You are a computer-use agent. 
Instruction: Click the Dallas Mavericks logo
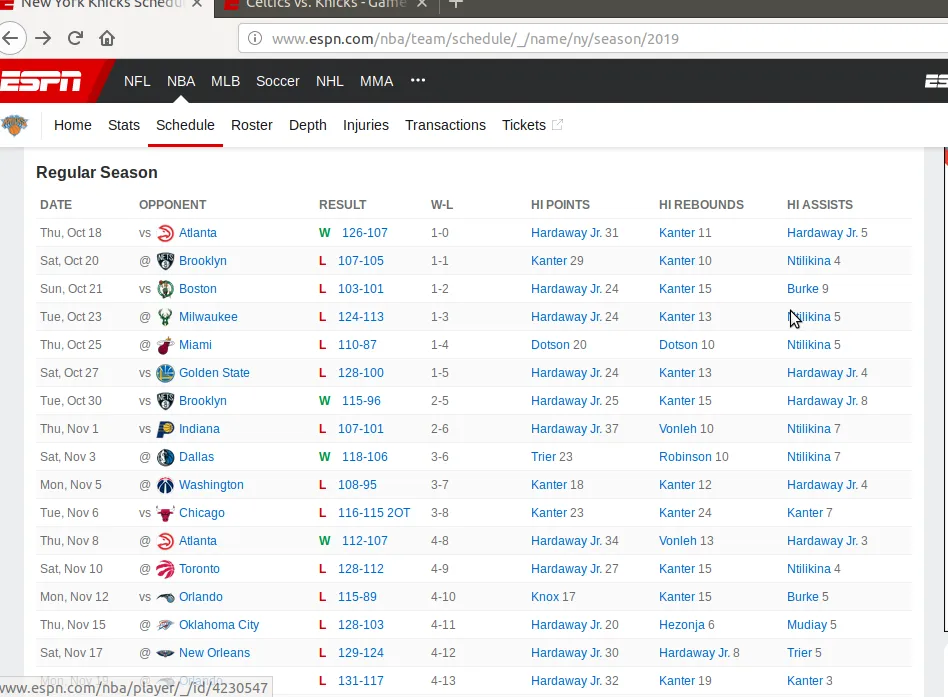165,457
